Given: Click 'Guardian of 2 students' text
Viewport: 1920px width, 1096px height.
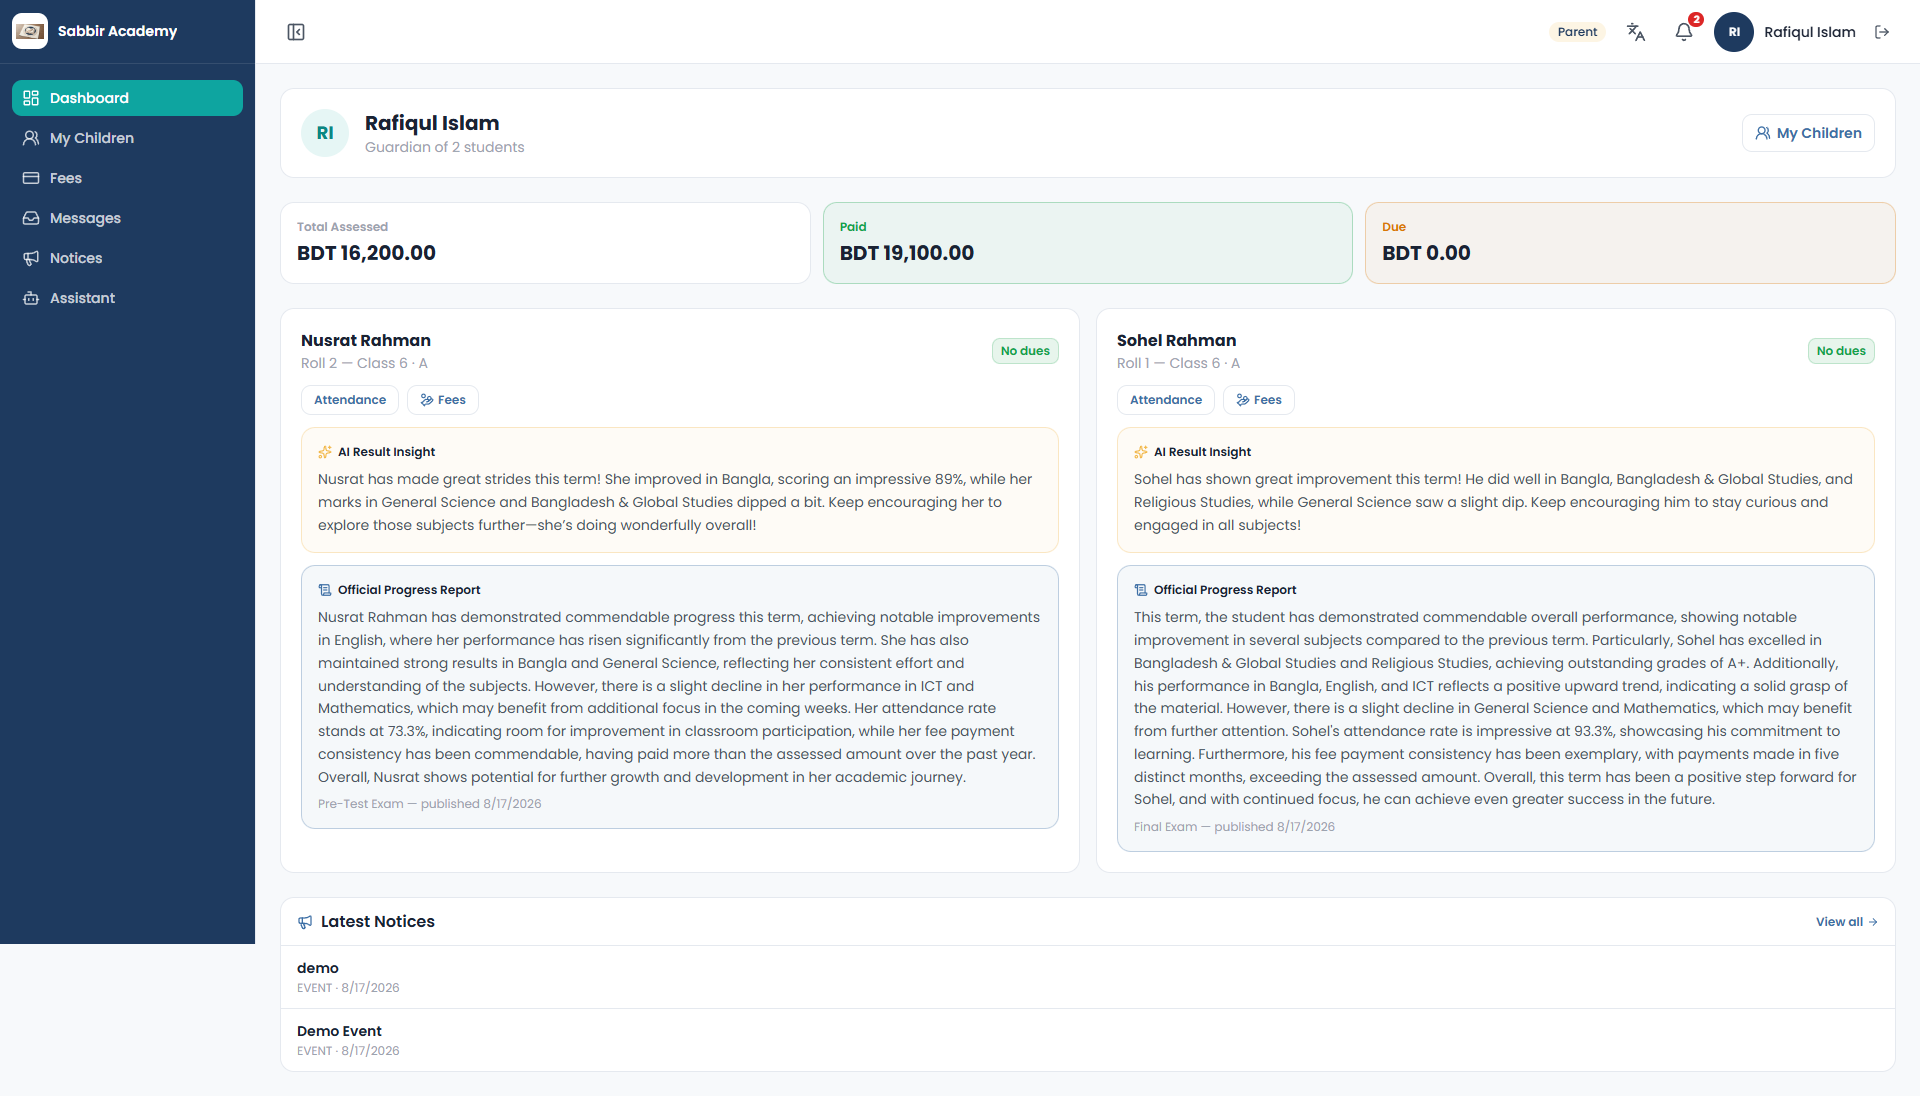Looking at the screenshot, I should click(444, 147).
